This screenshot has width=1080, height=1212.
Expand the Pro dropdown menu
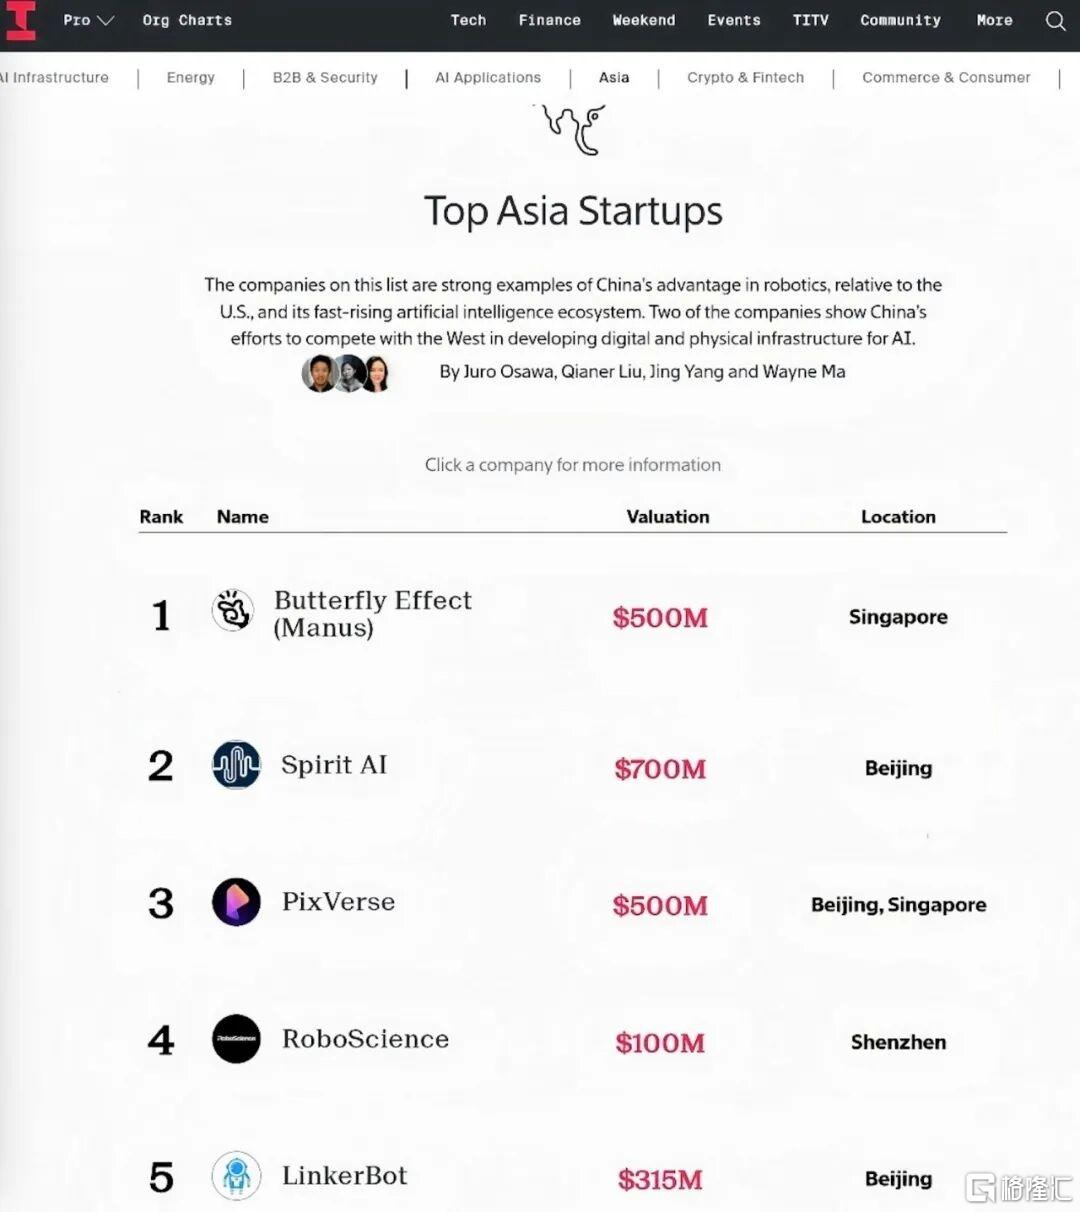[x=88, y=20]
